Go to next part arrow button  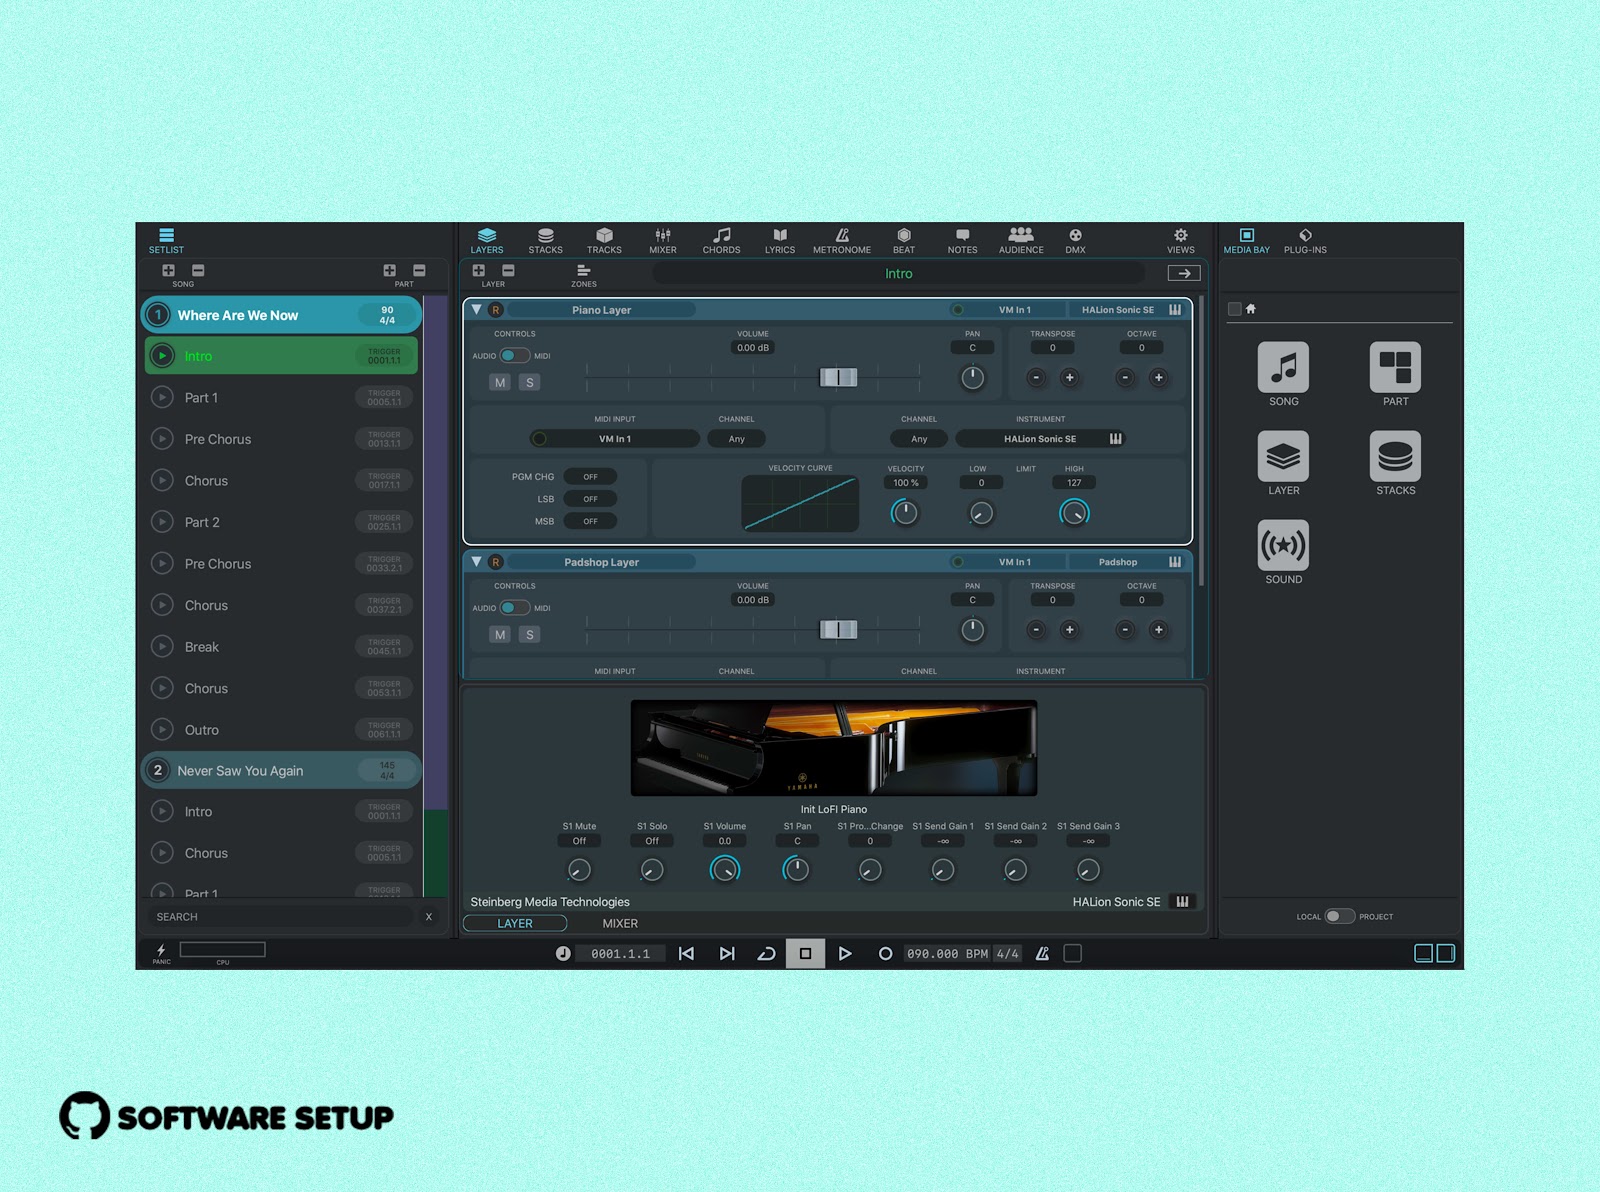pyautogui.click(x=1184, y=273)
